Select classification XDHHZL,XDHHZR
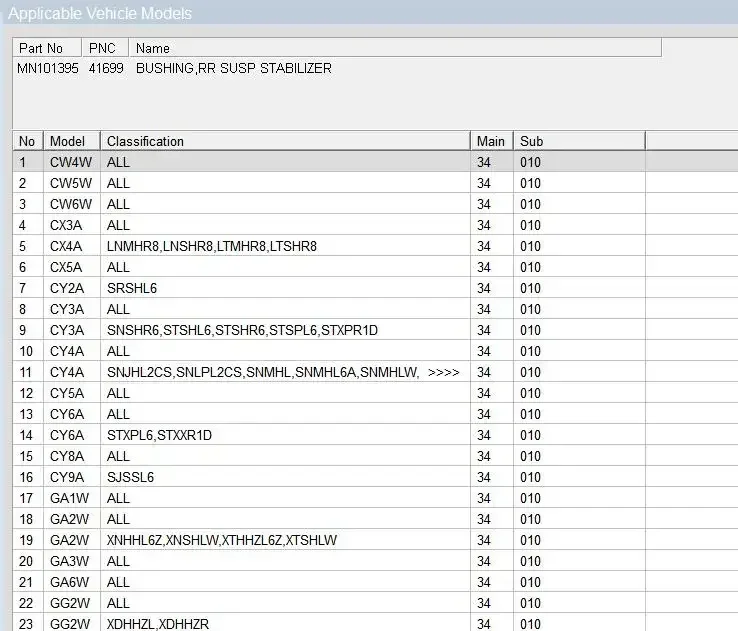The image size is (738, 631). [158, 624]
